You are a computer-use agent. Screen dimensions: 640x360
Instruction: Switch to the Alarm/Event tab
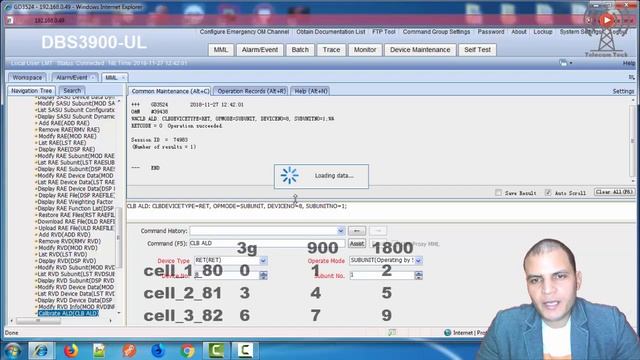pyautogui.click(x=72, y=77)
